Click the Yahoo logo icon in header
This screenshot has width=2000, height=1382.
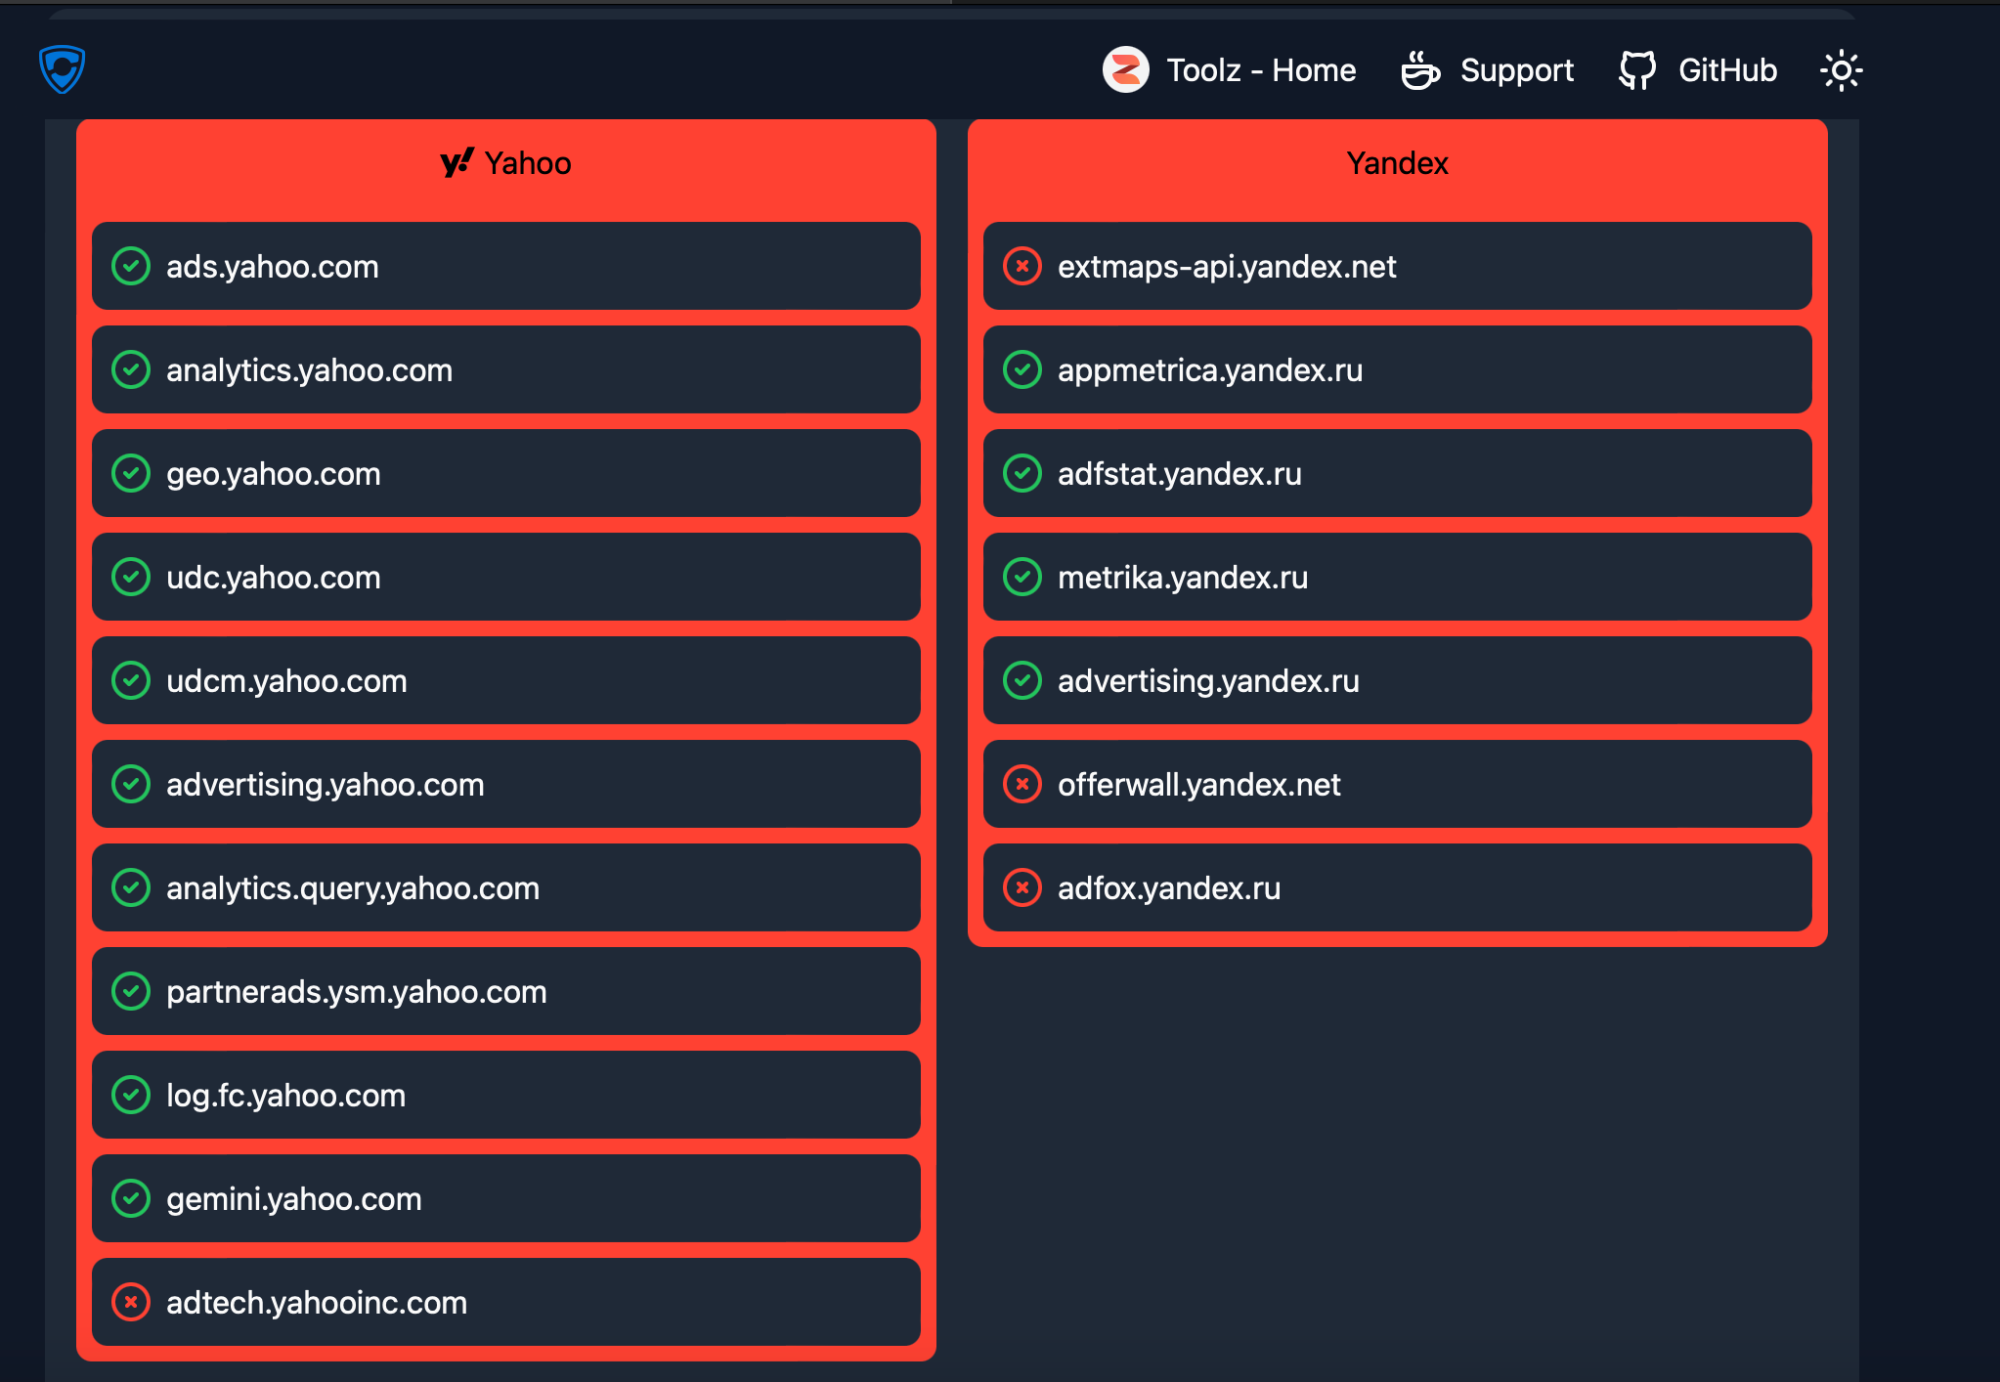457,163
